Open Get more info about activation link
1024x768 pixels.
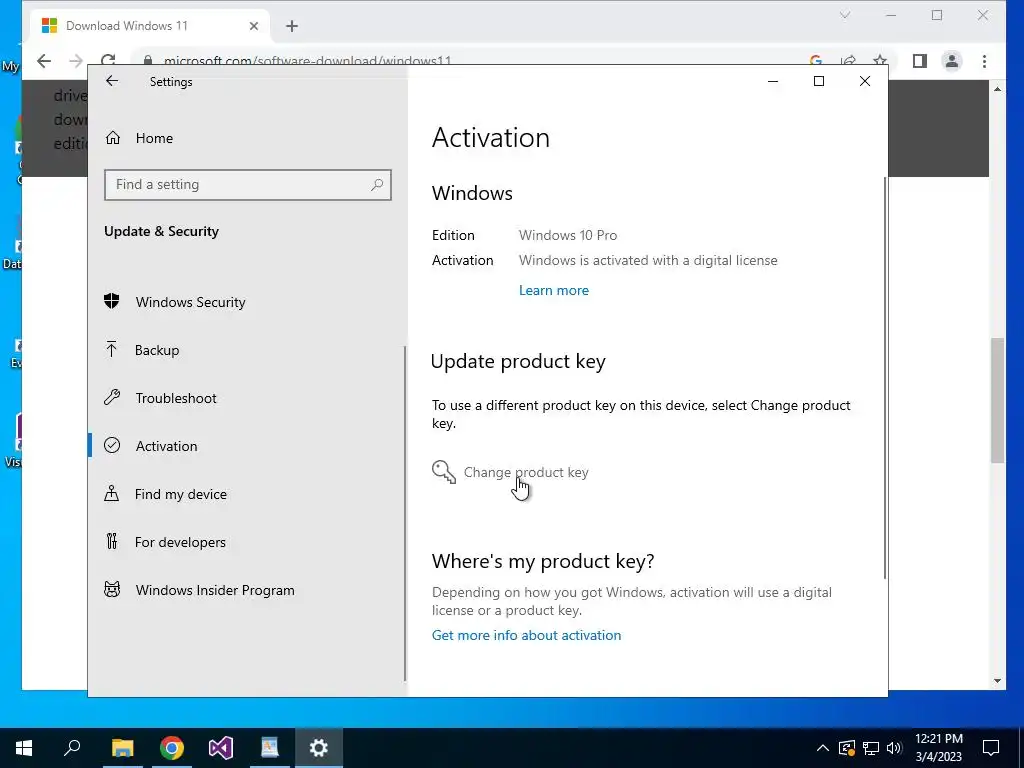pos(526,635)
